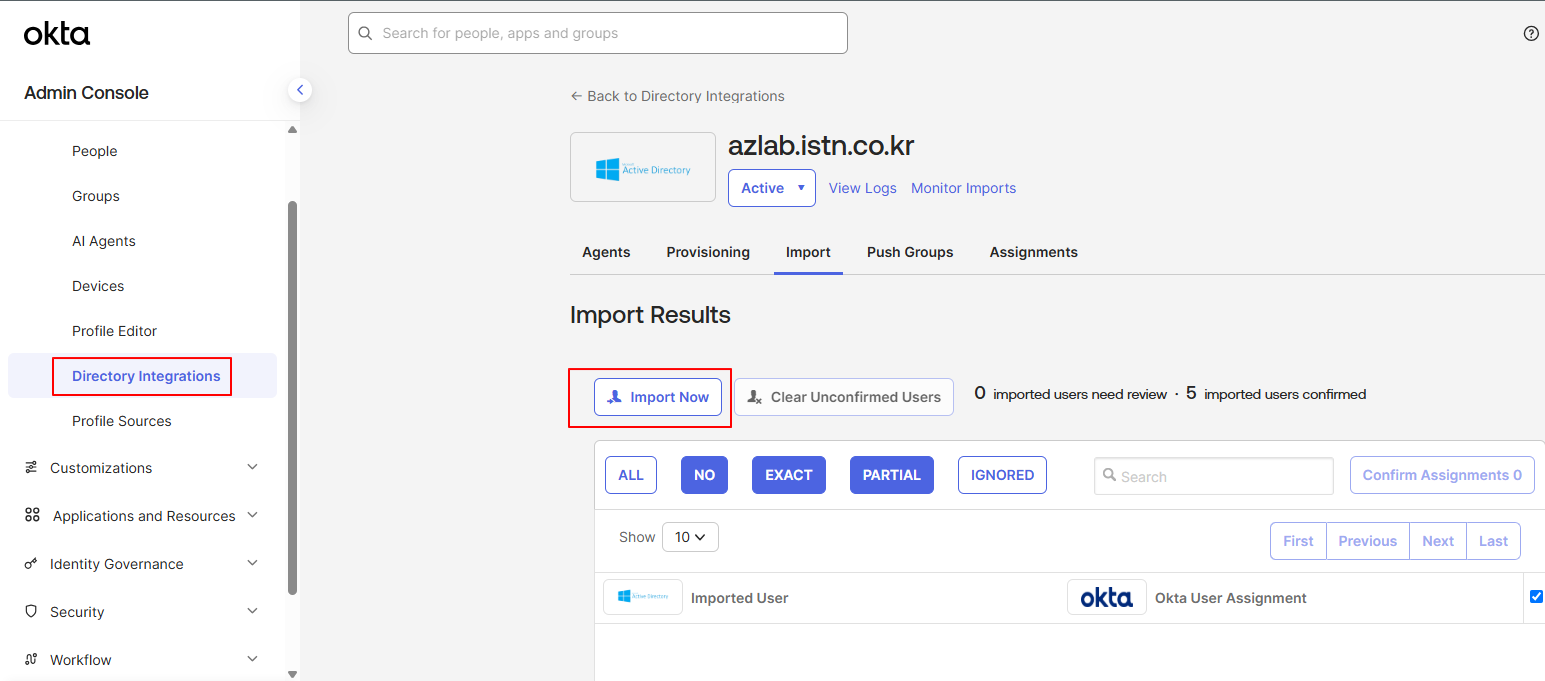Select Directory Integrations in the sidebar

(x=142, y=376)
